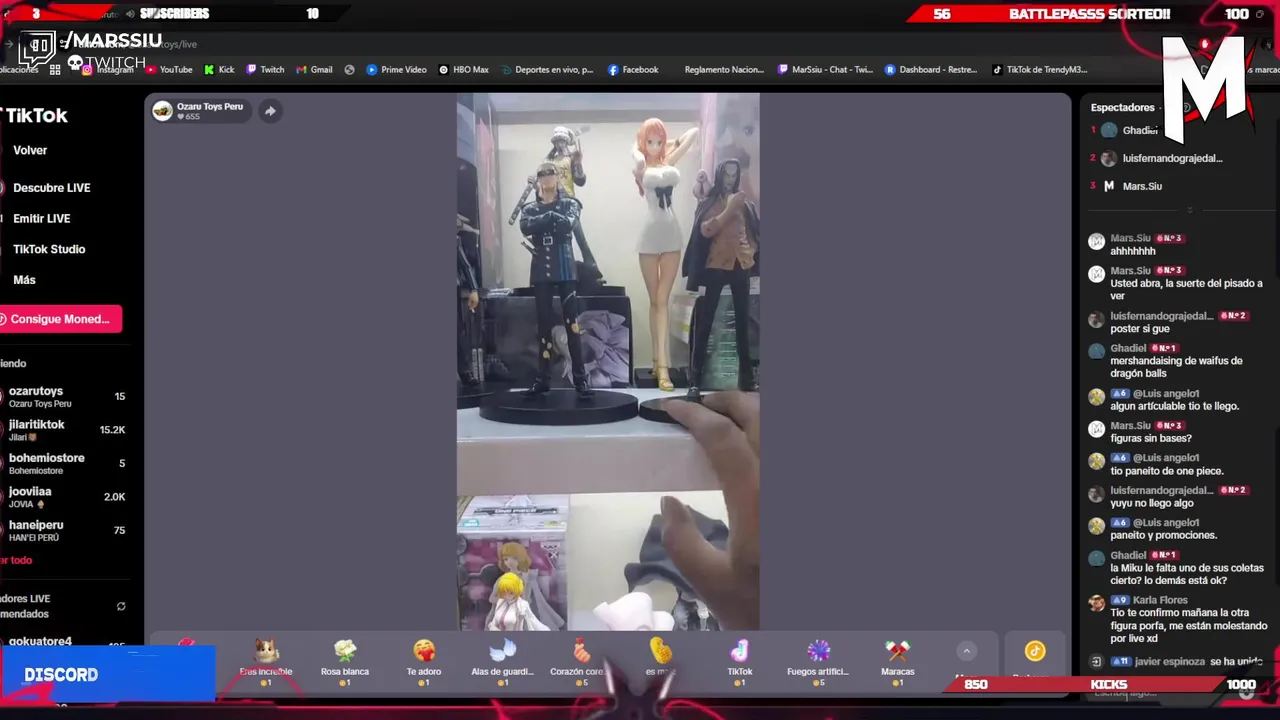
Task: Expand the gift tray with up chevron
Action: [x=966, y=651]
